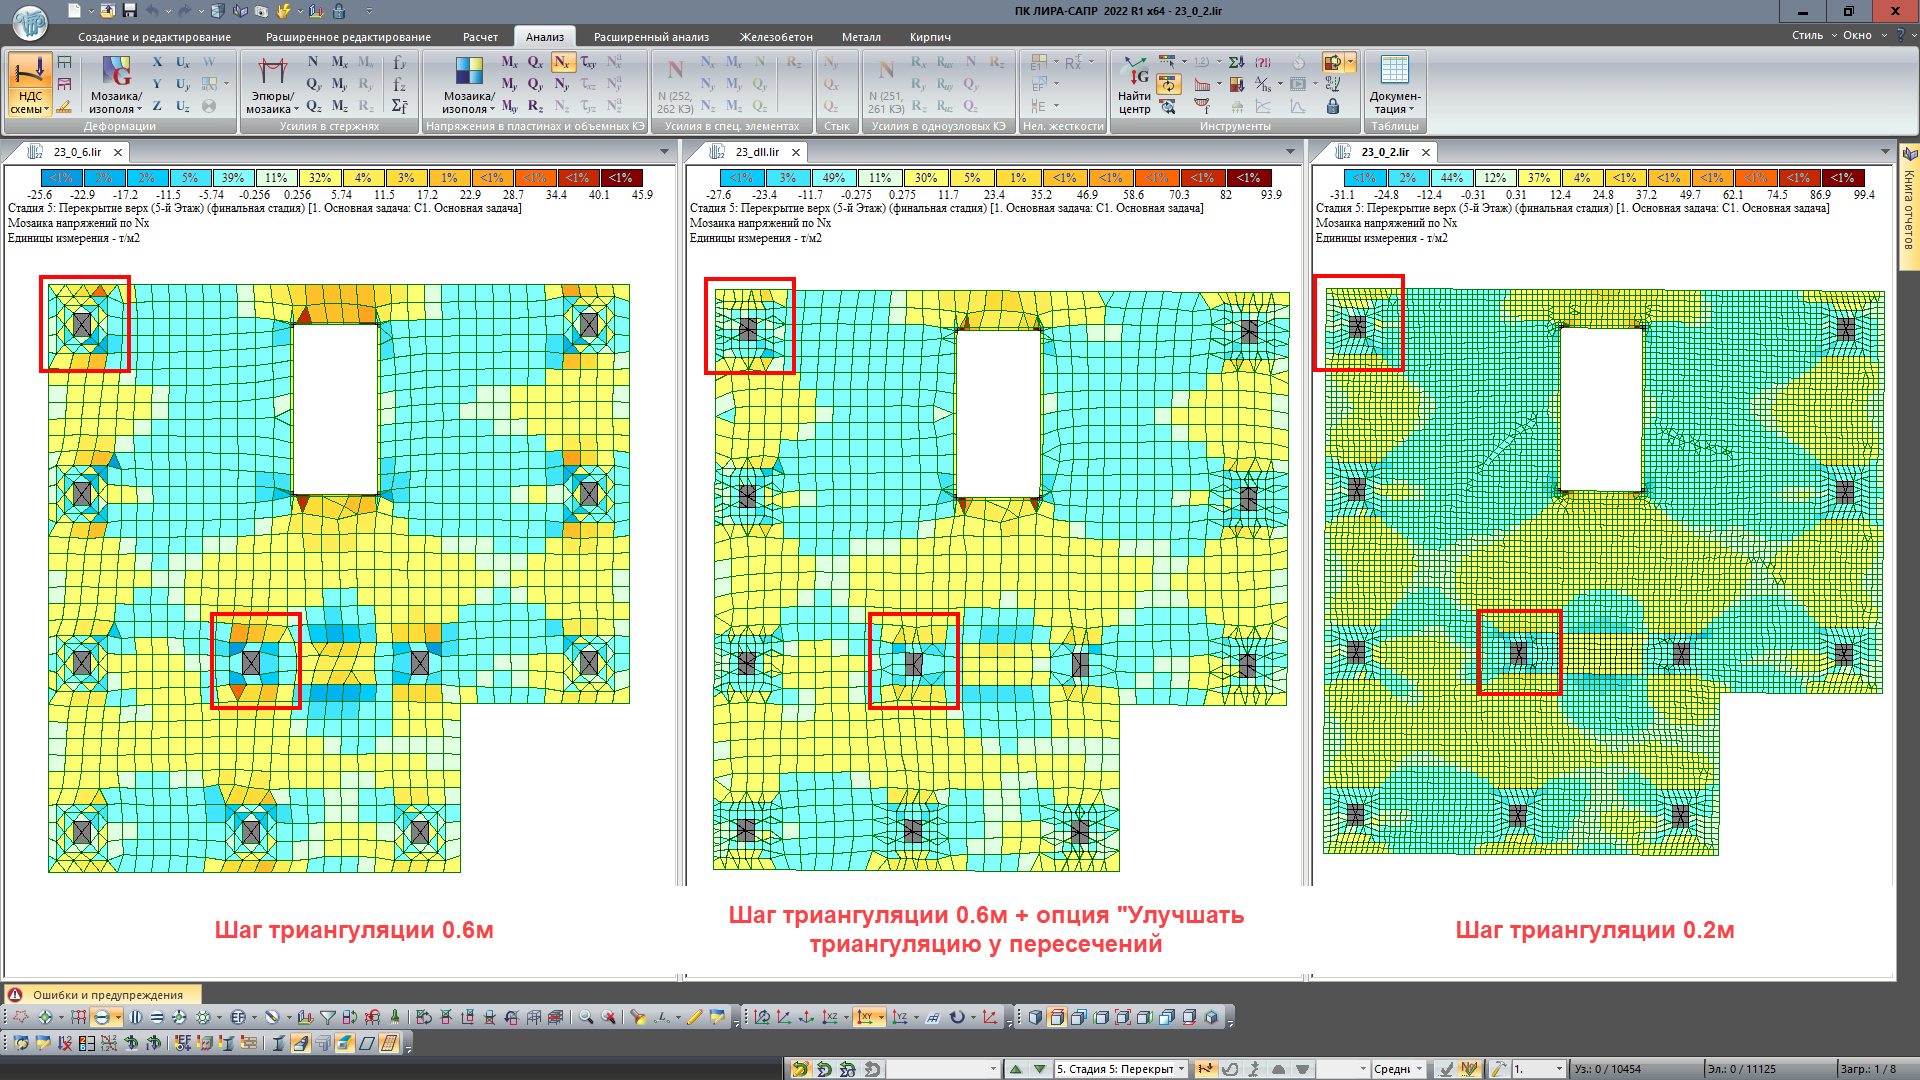Image resolution: width=1920 pixels, height=1080 pixels.
Task: Click the sum of forces Σf icon
Action: point(399,106)
